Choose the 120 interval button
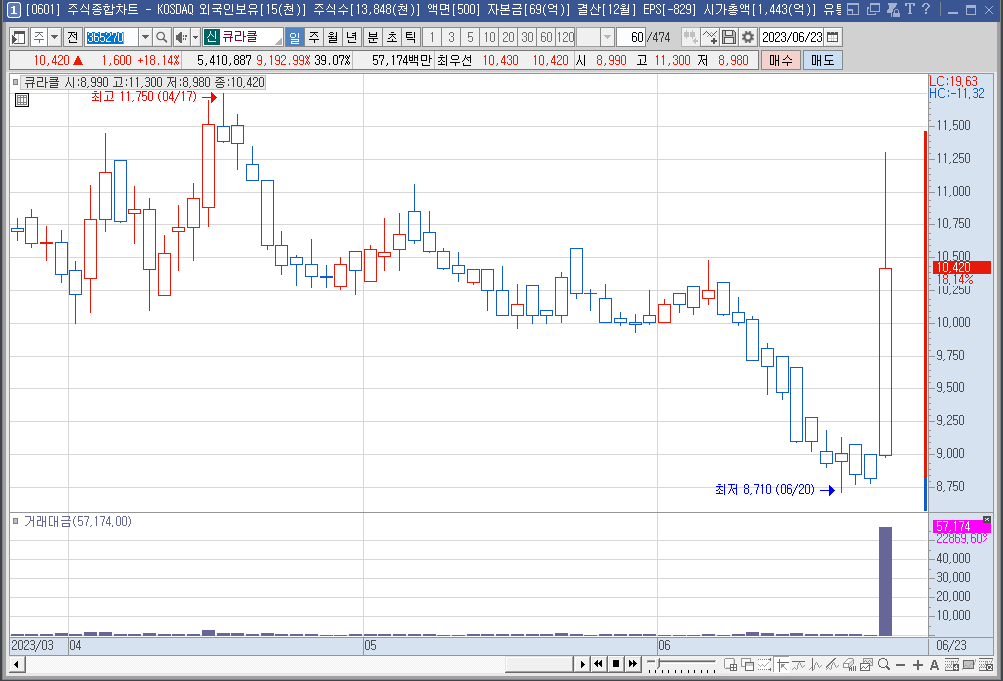The width and height of the screenshot is (1003, 681). 565,38
